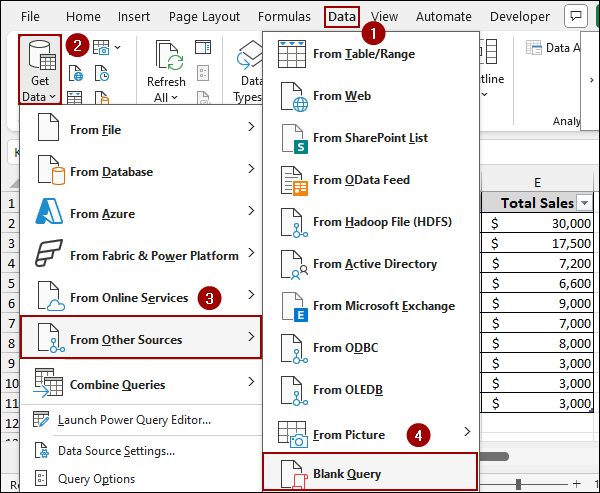This screenshot has height=493, width=600.
Task: Click the Total Sales header cell
Action: [x=537, y=203]
